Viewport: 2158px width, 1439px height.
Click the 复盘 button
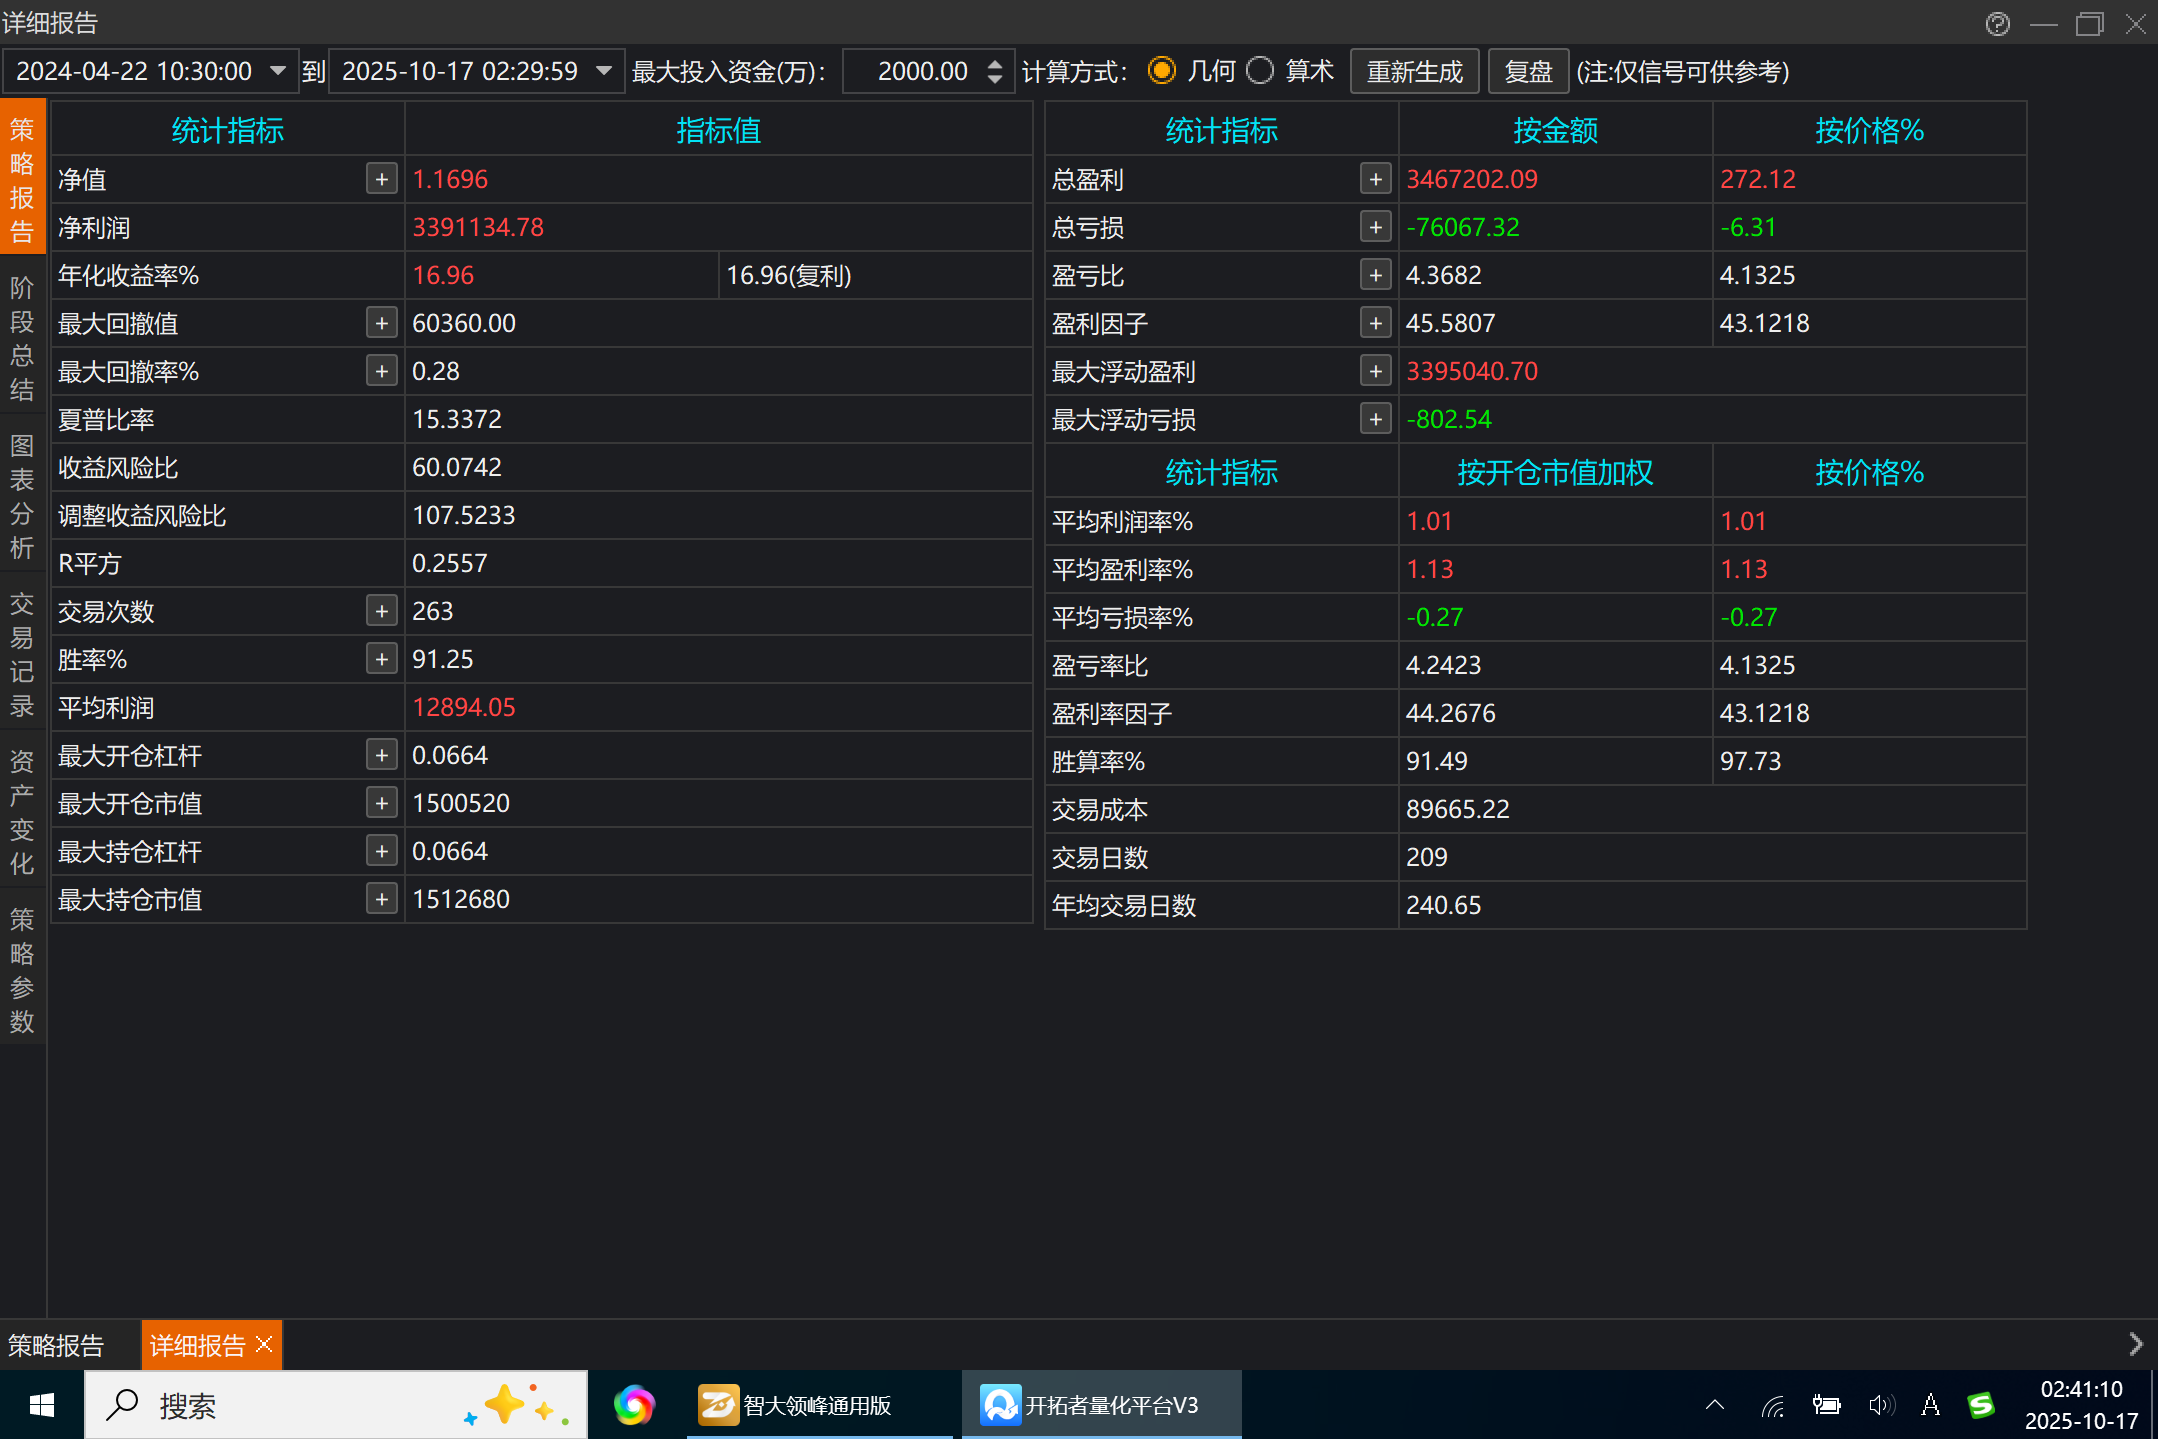click(x=1527, y=72)
